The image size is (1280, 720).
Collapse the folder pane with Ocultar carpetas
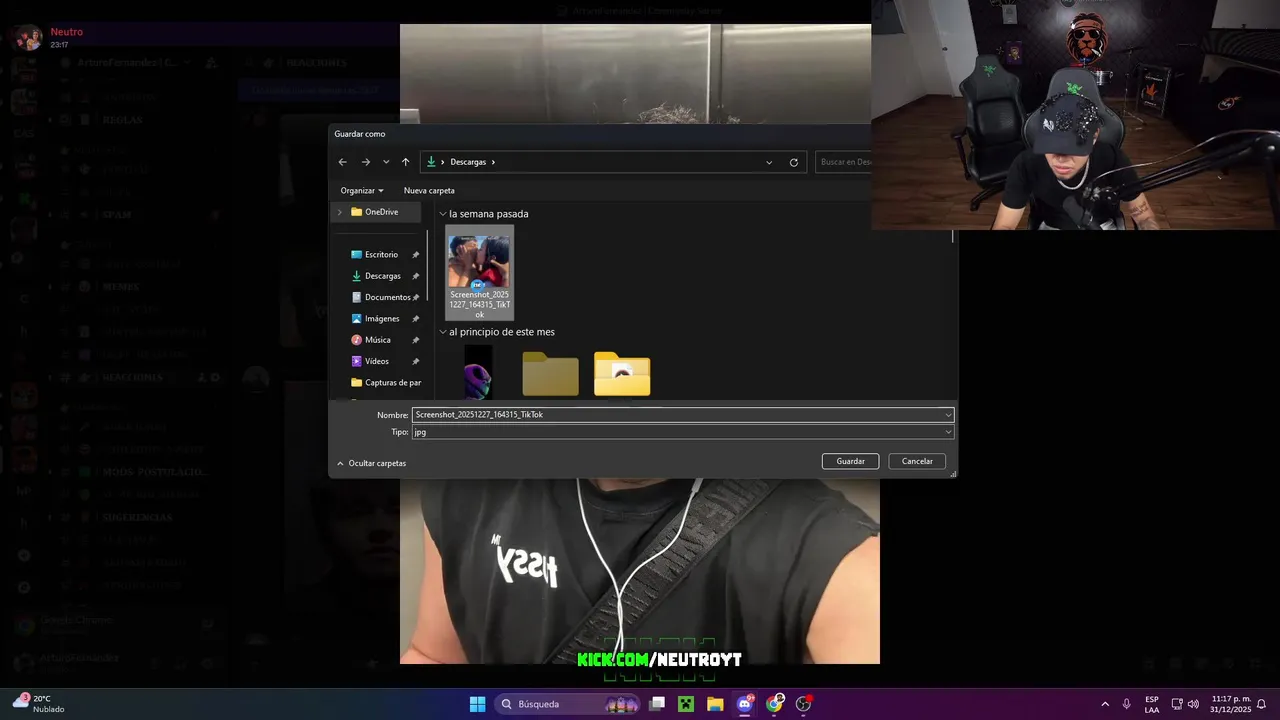371,463
